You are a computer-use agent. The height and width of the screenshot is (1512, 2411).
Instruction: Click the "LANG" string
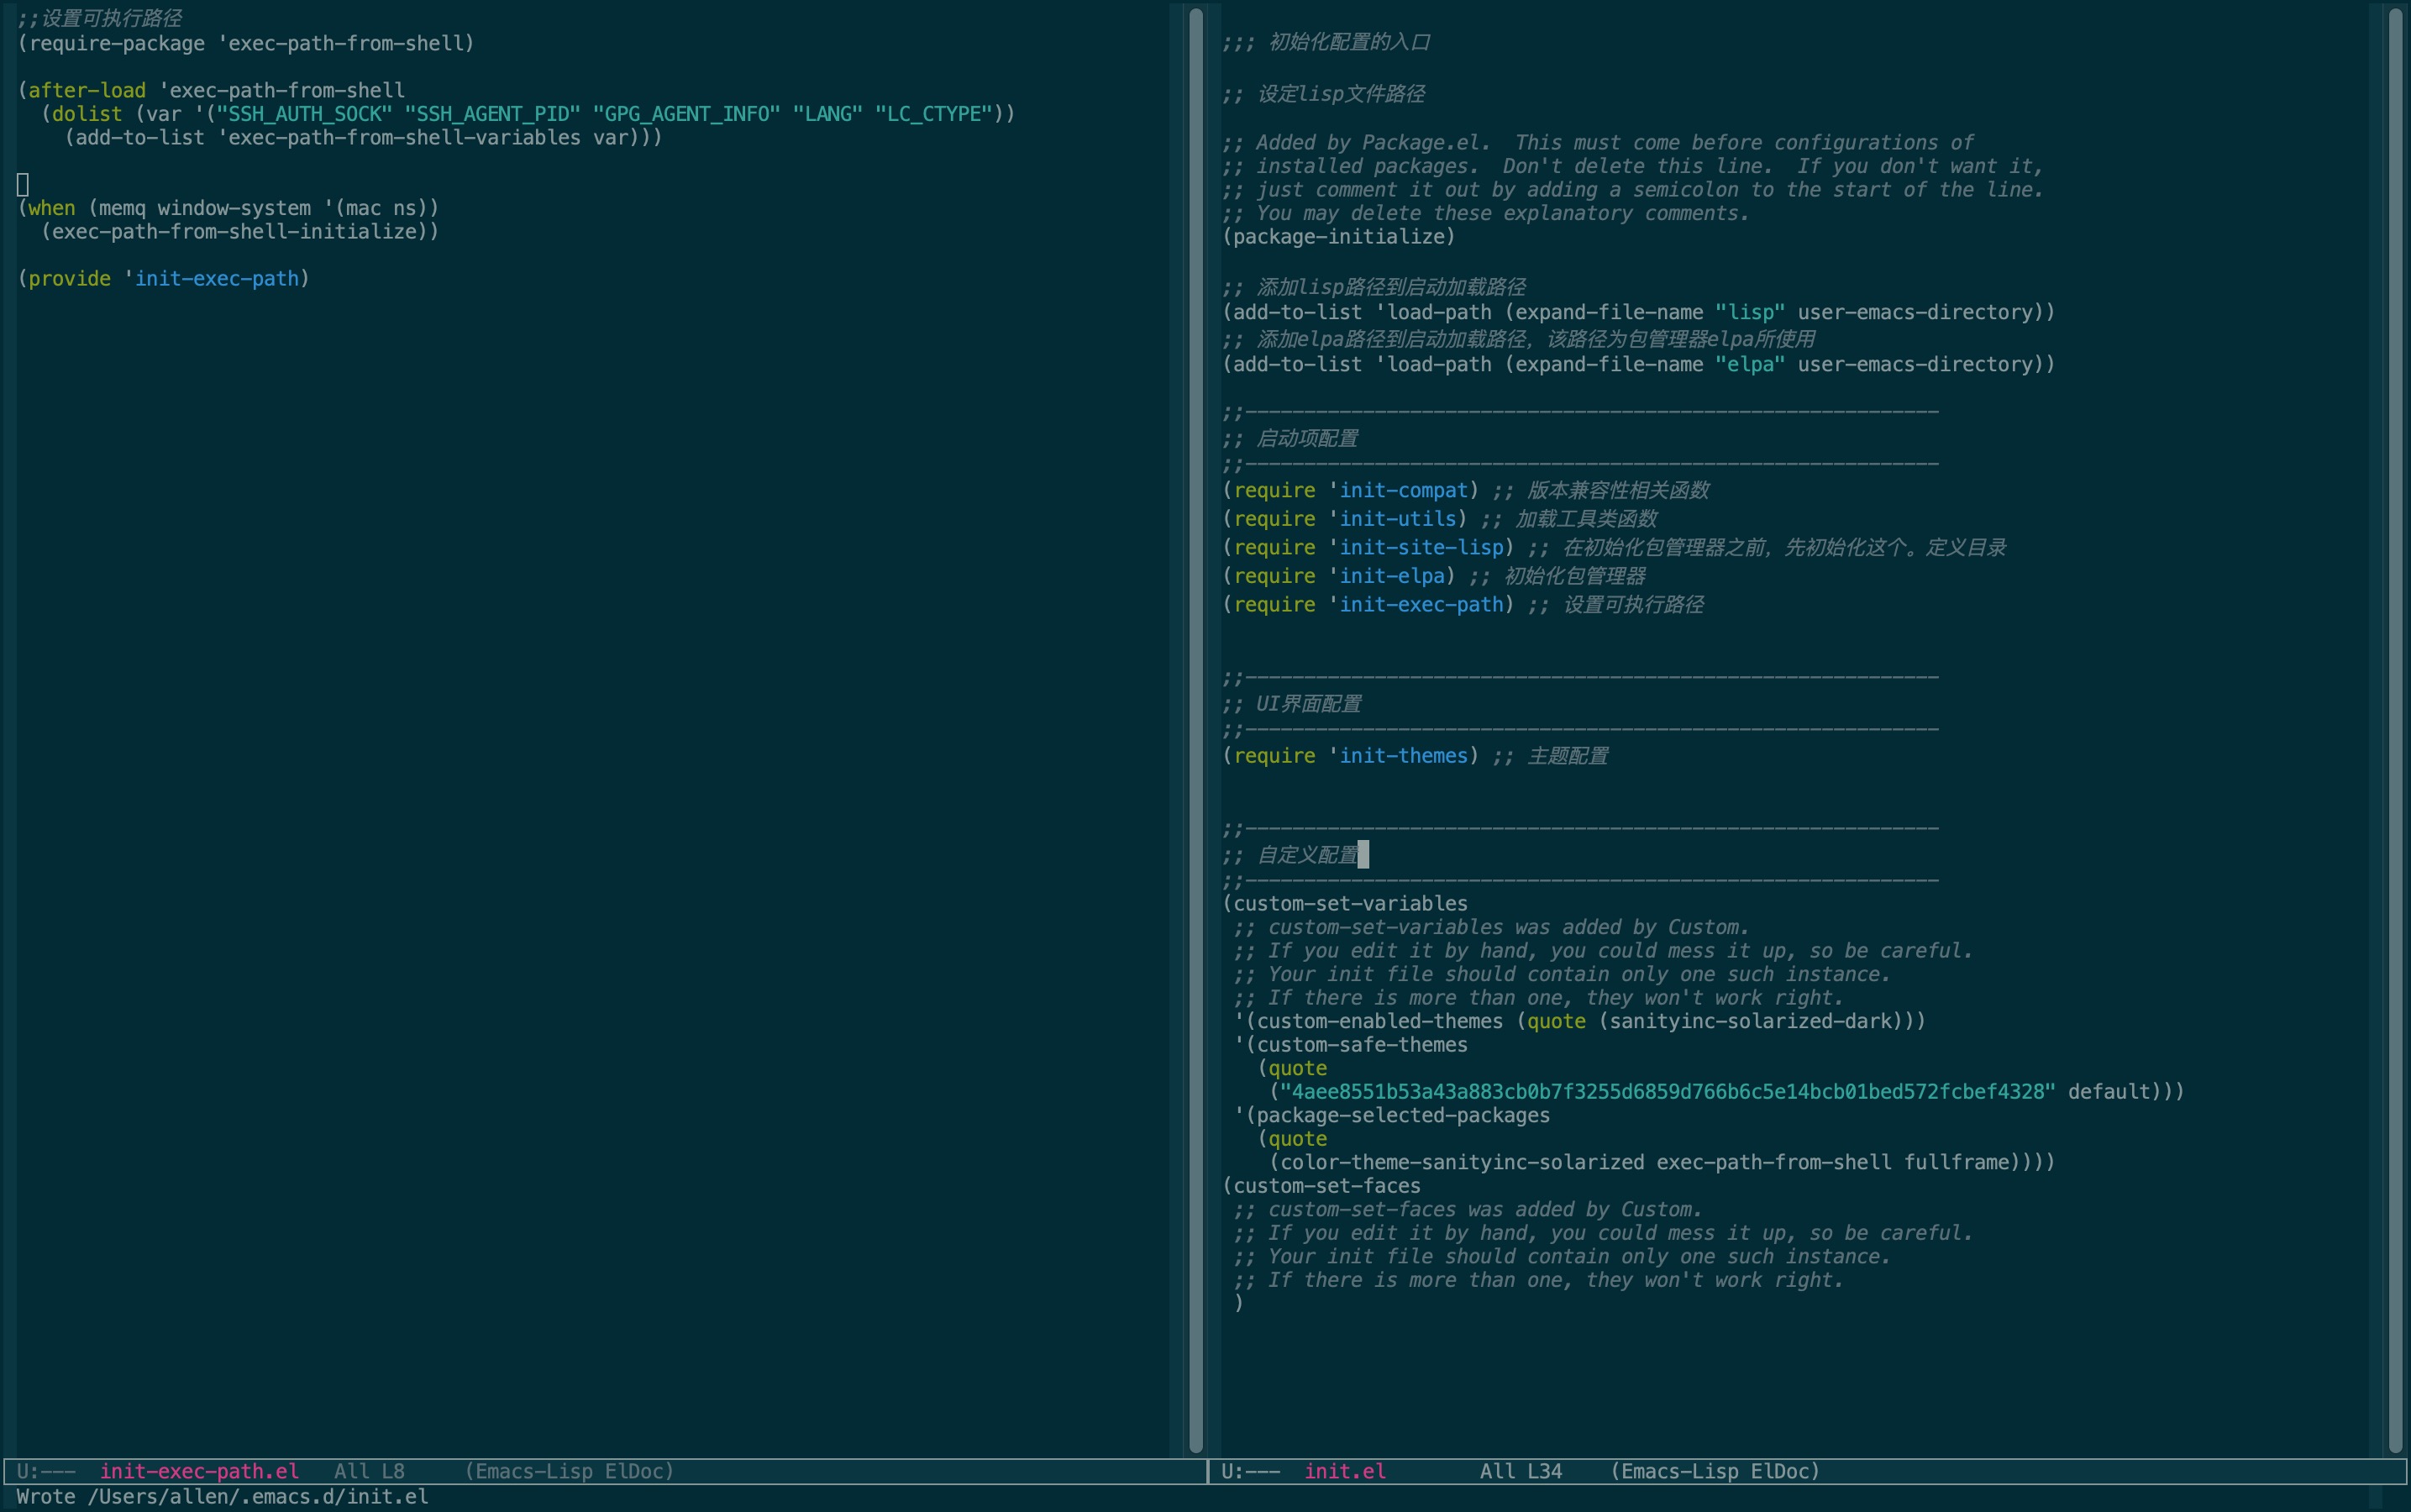(x=827, y=114)
